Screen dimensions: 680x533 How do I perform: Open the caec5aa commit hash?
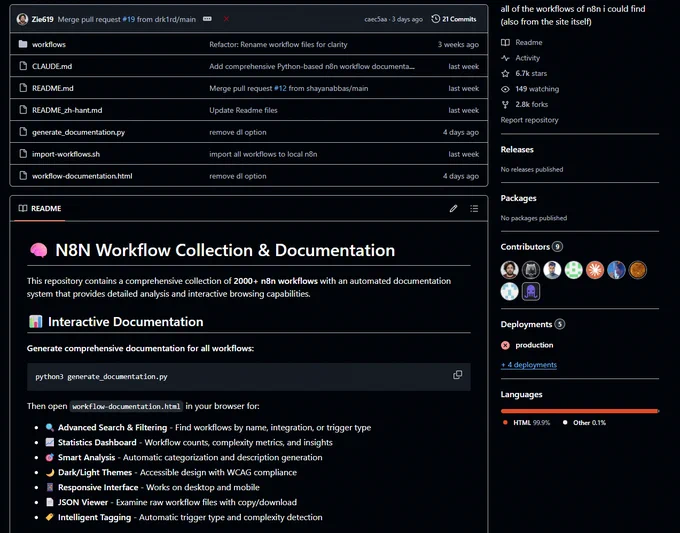375,19
